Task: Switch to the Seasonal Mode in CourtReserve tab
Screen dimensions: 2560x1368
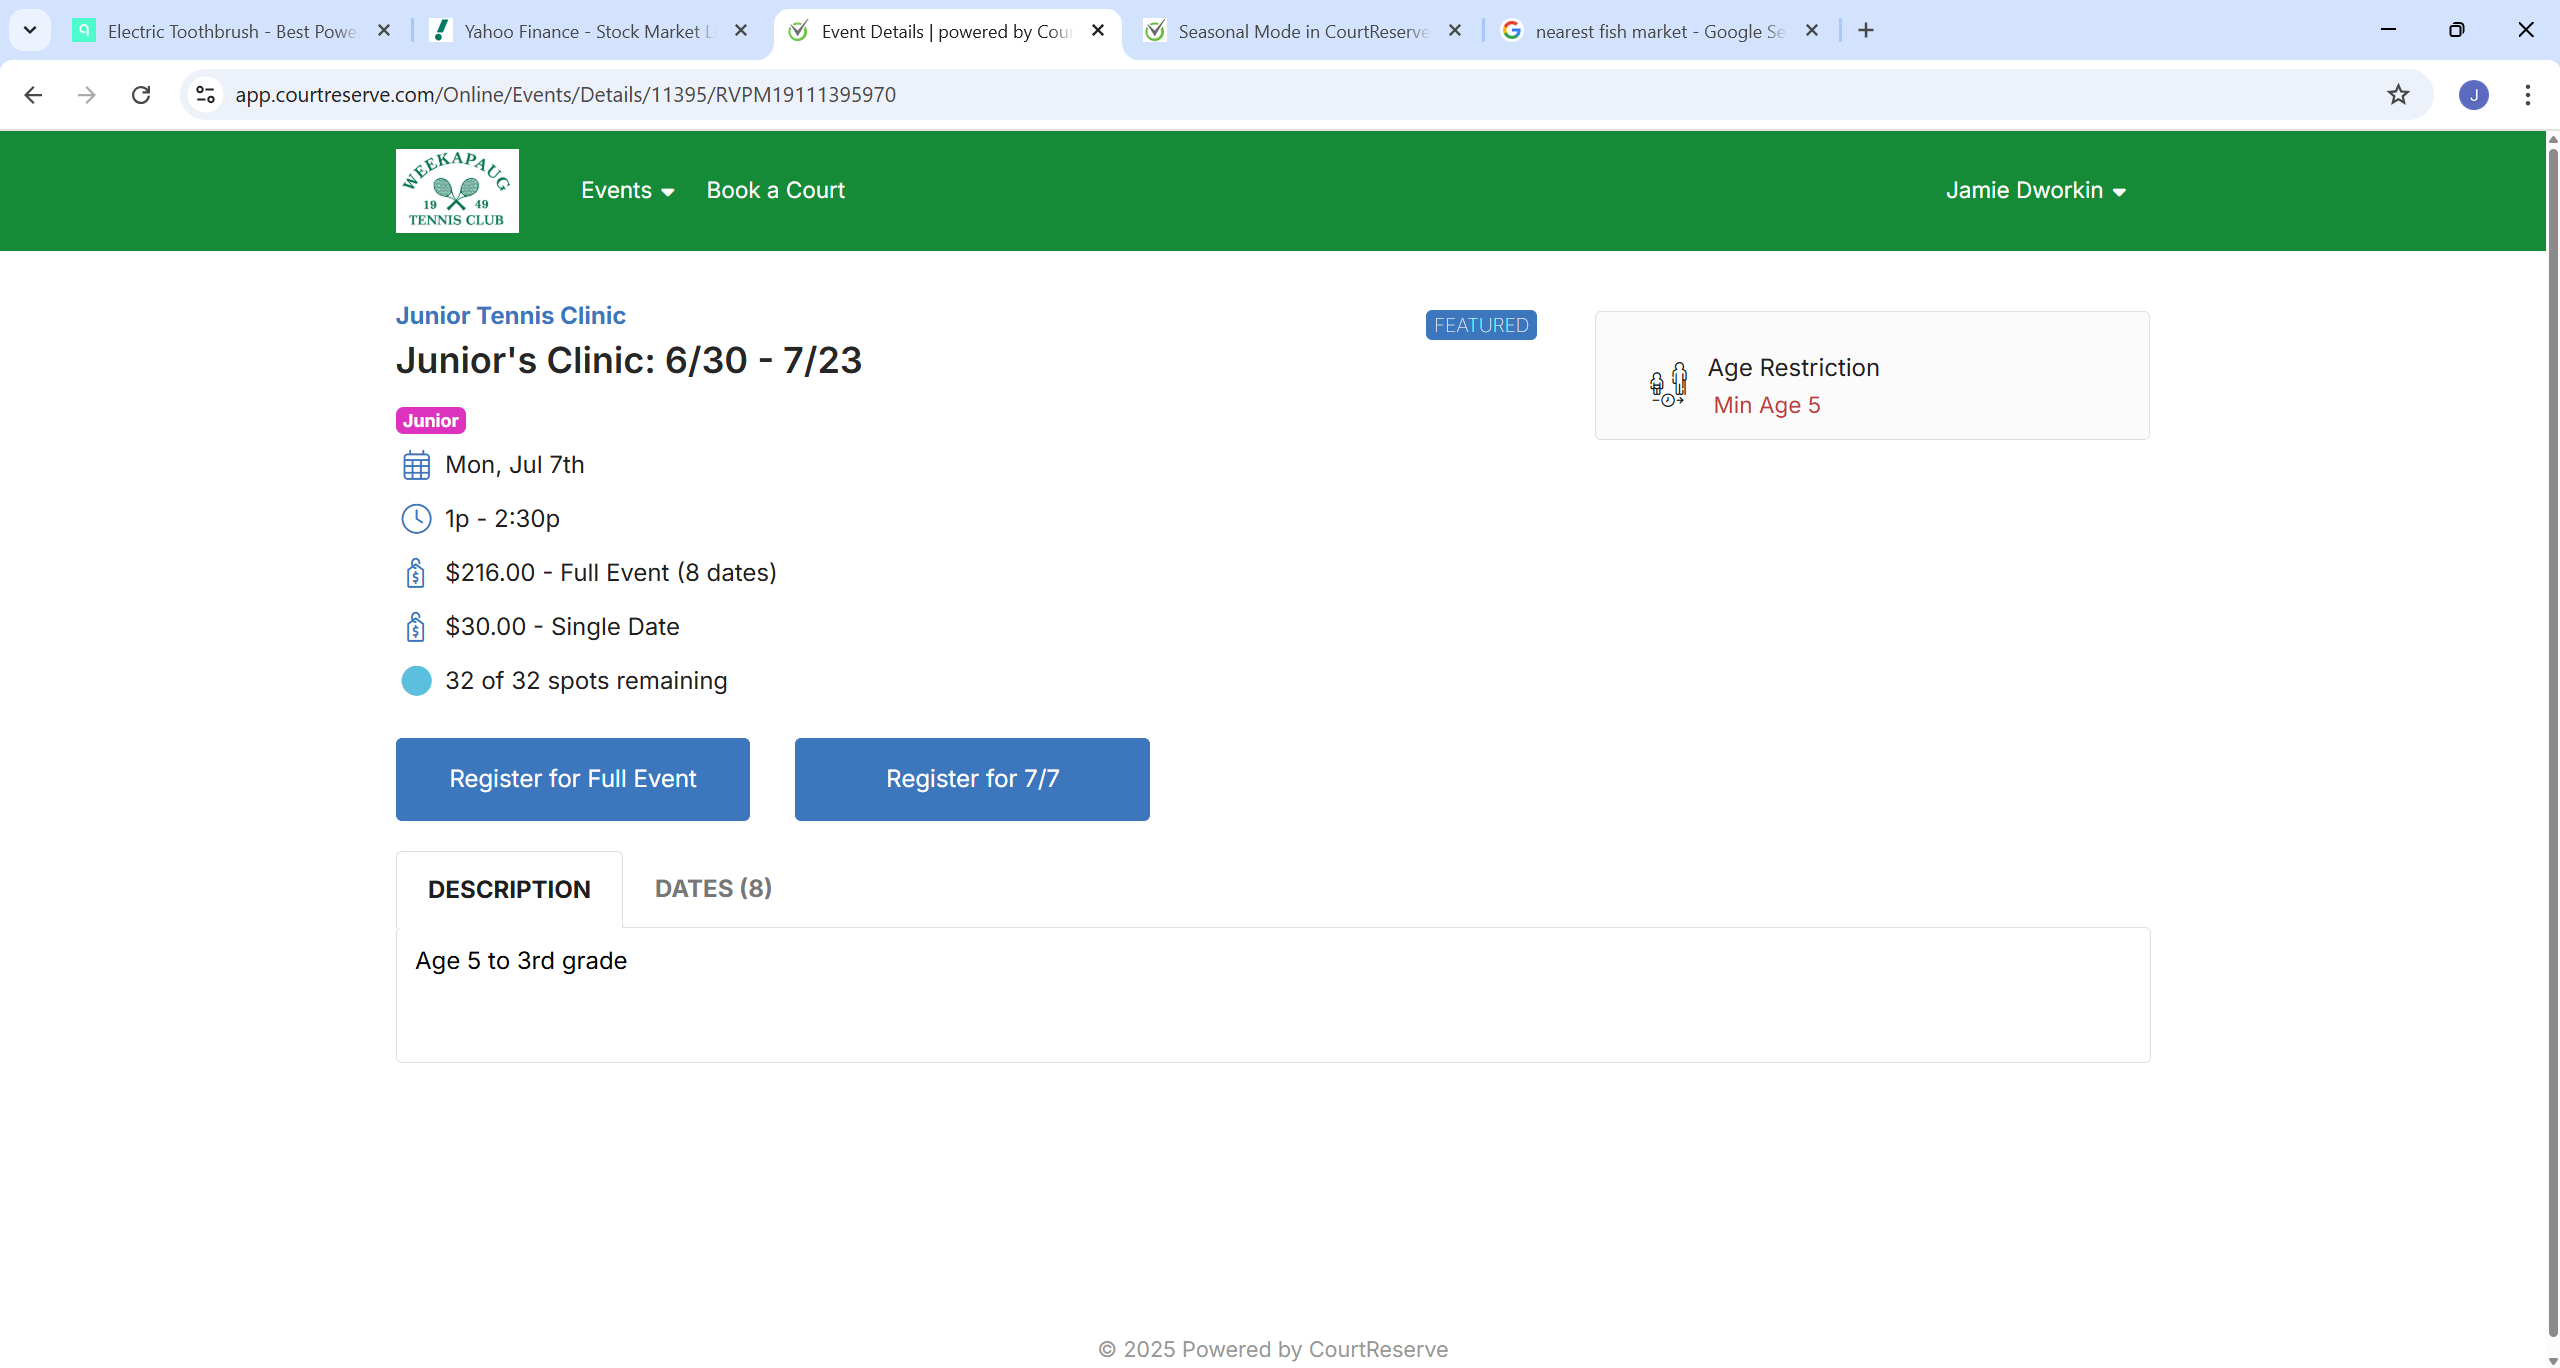Action: (x=1304, y=31)
